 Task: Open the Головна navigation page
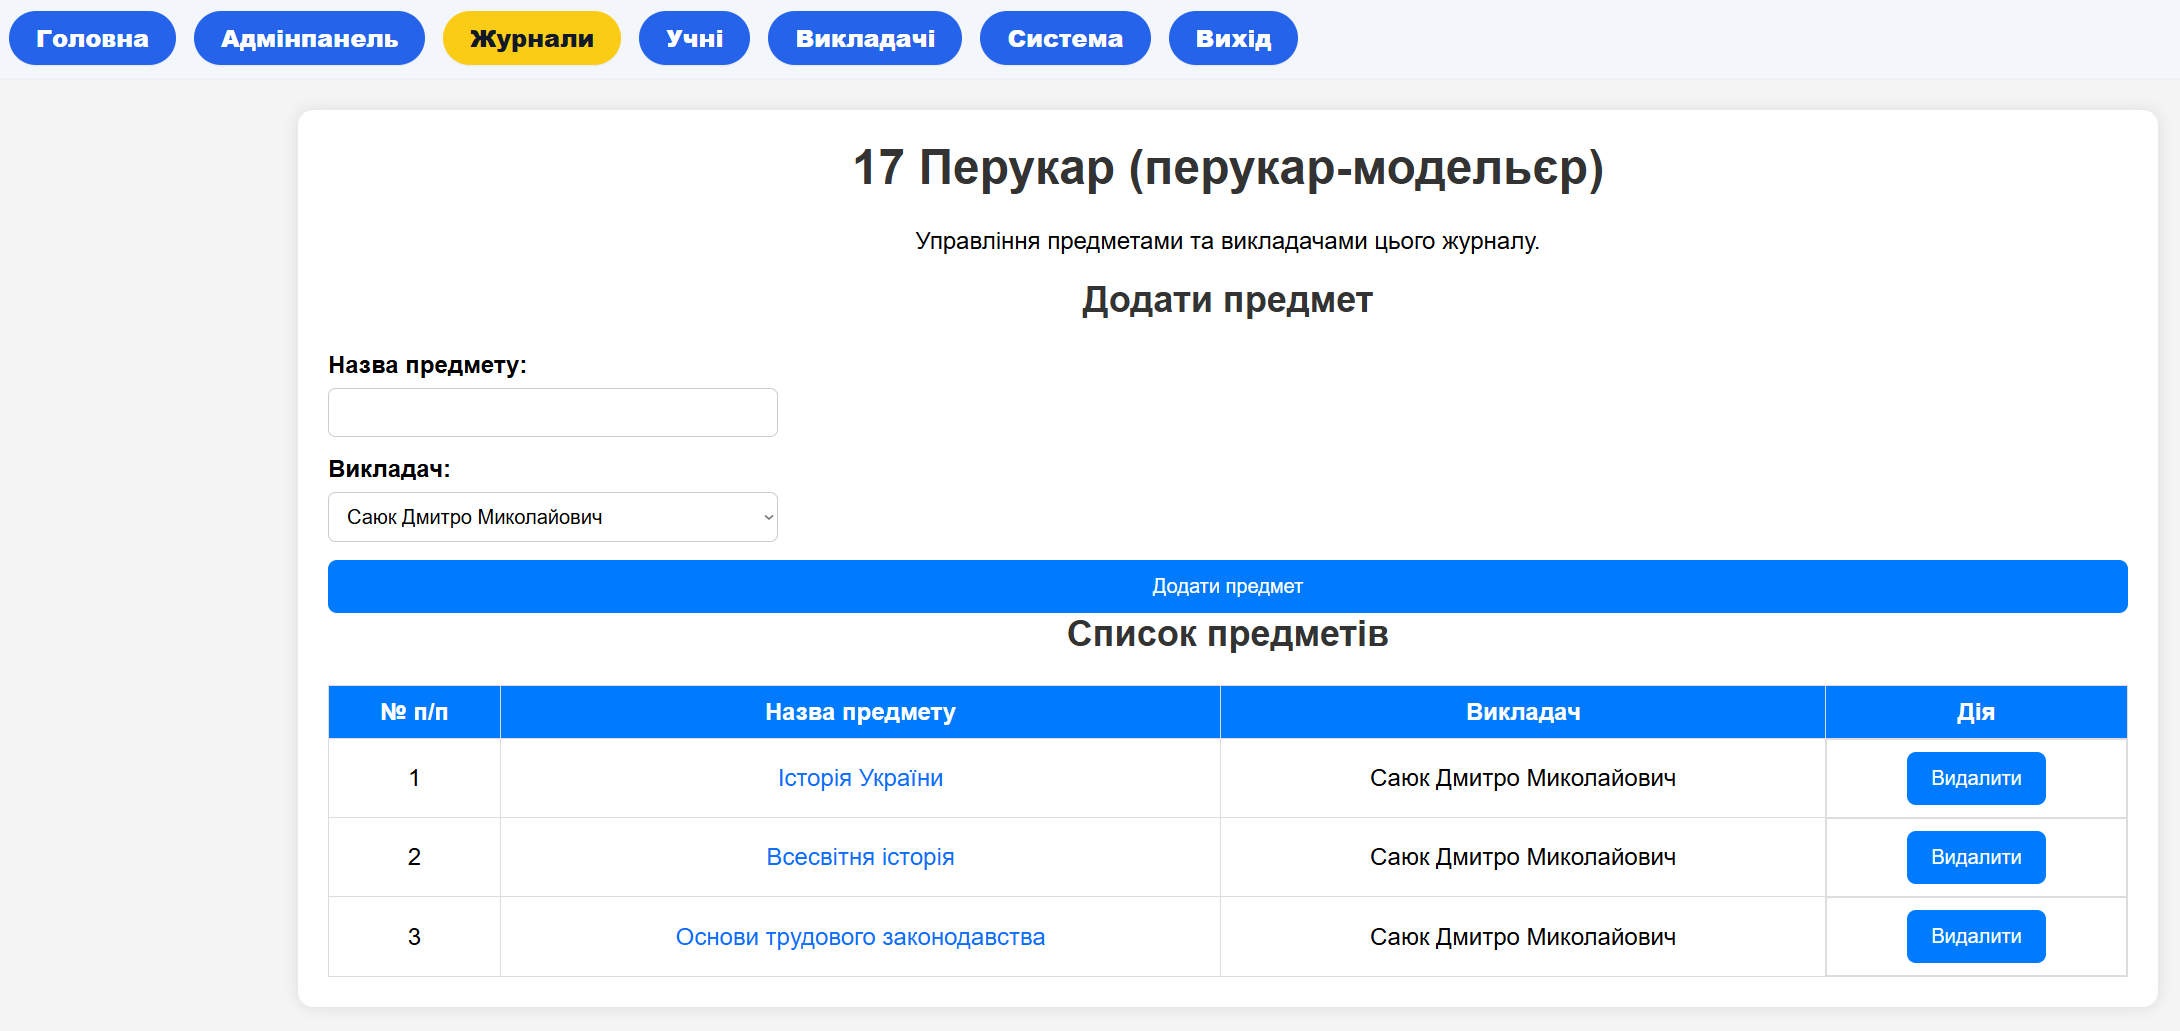tap(91, 37)
